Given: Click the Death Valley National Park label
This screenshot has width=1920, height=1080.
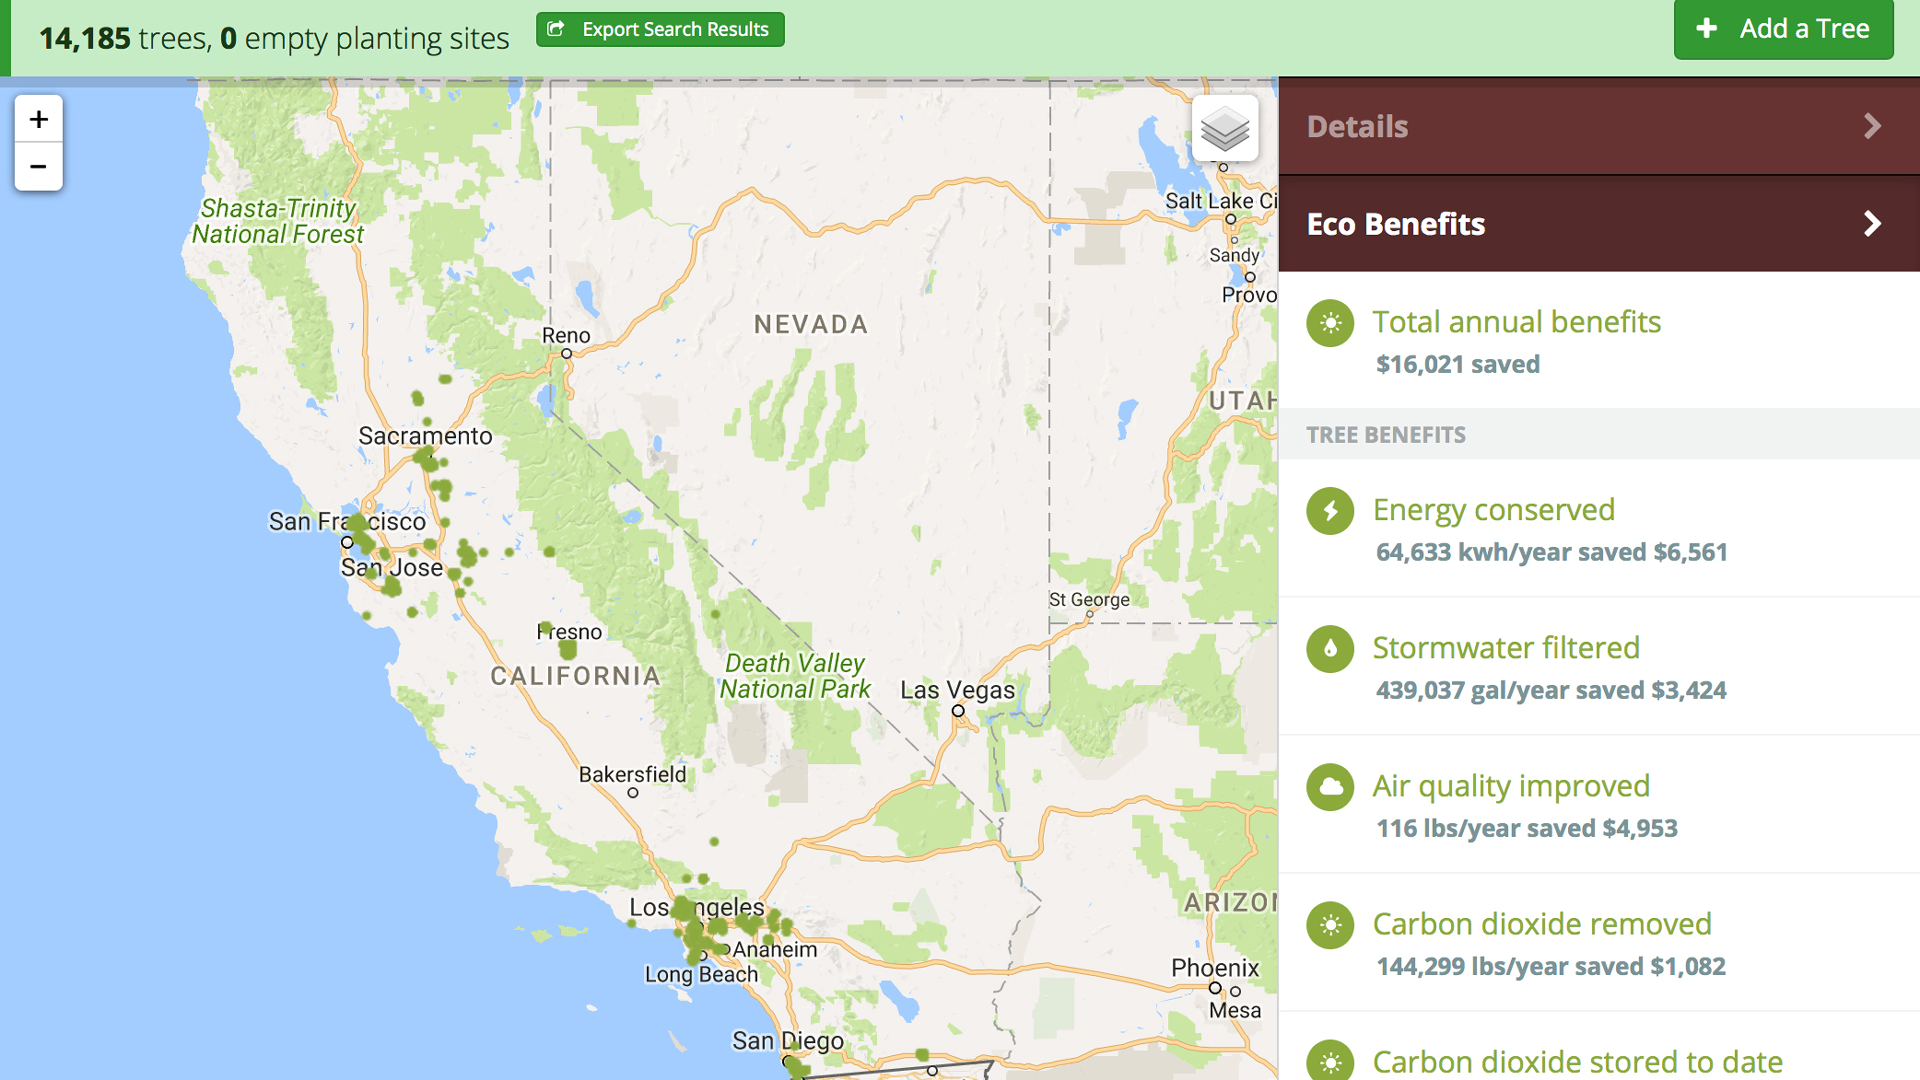Looking at the screenshot, I should pyautogui.click(x=795, y=676).
